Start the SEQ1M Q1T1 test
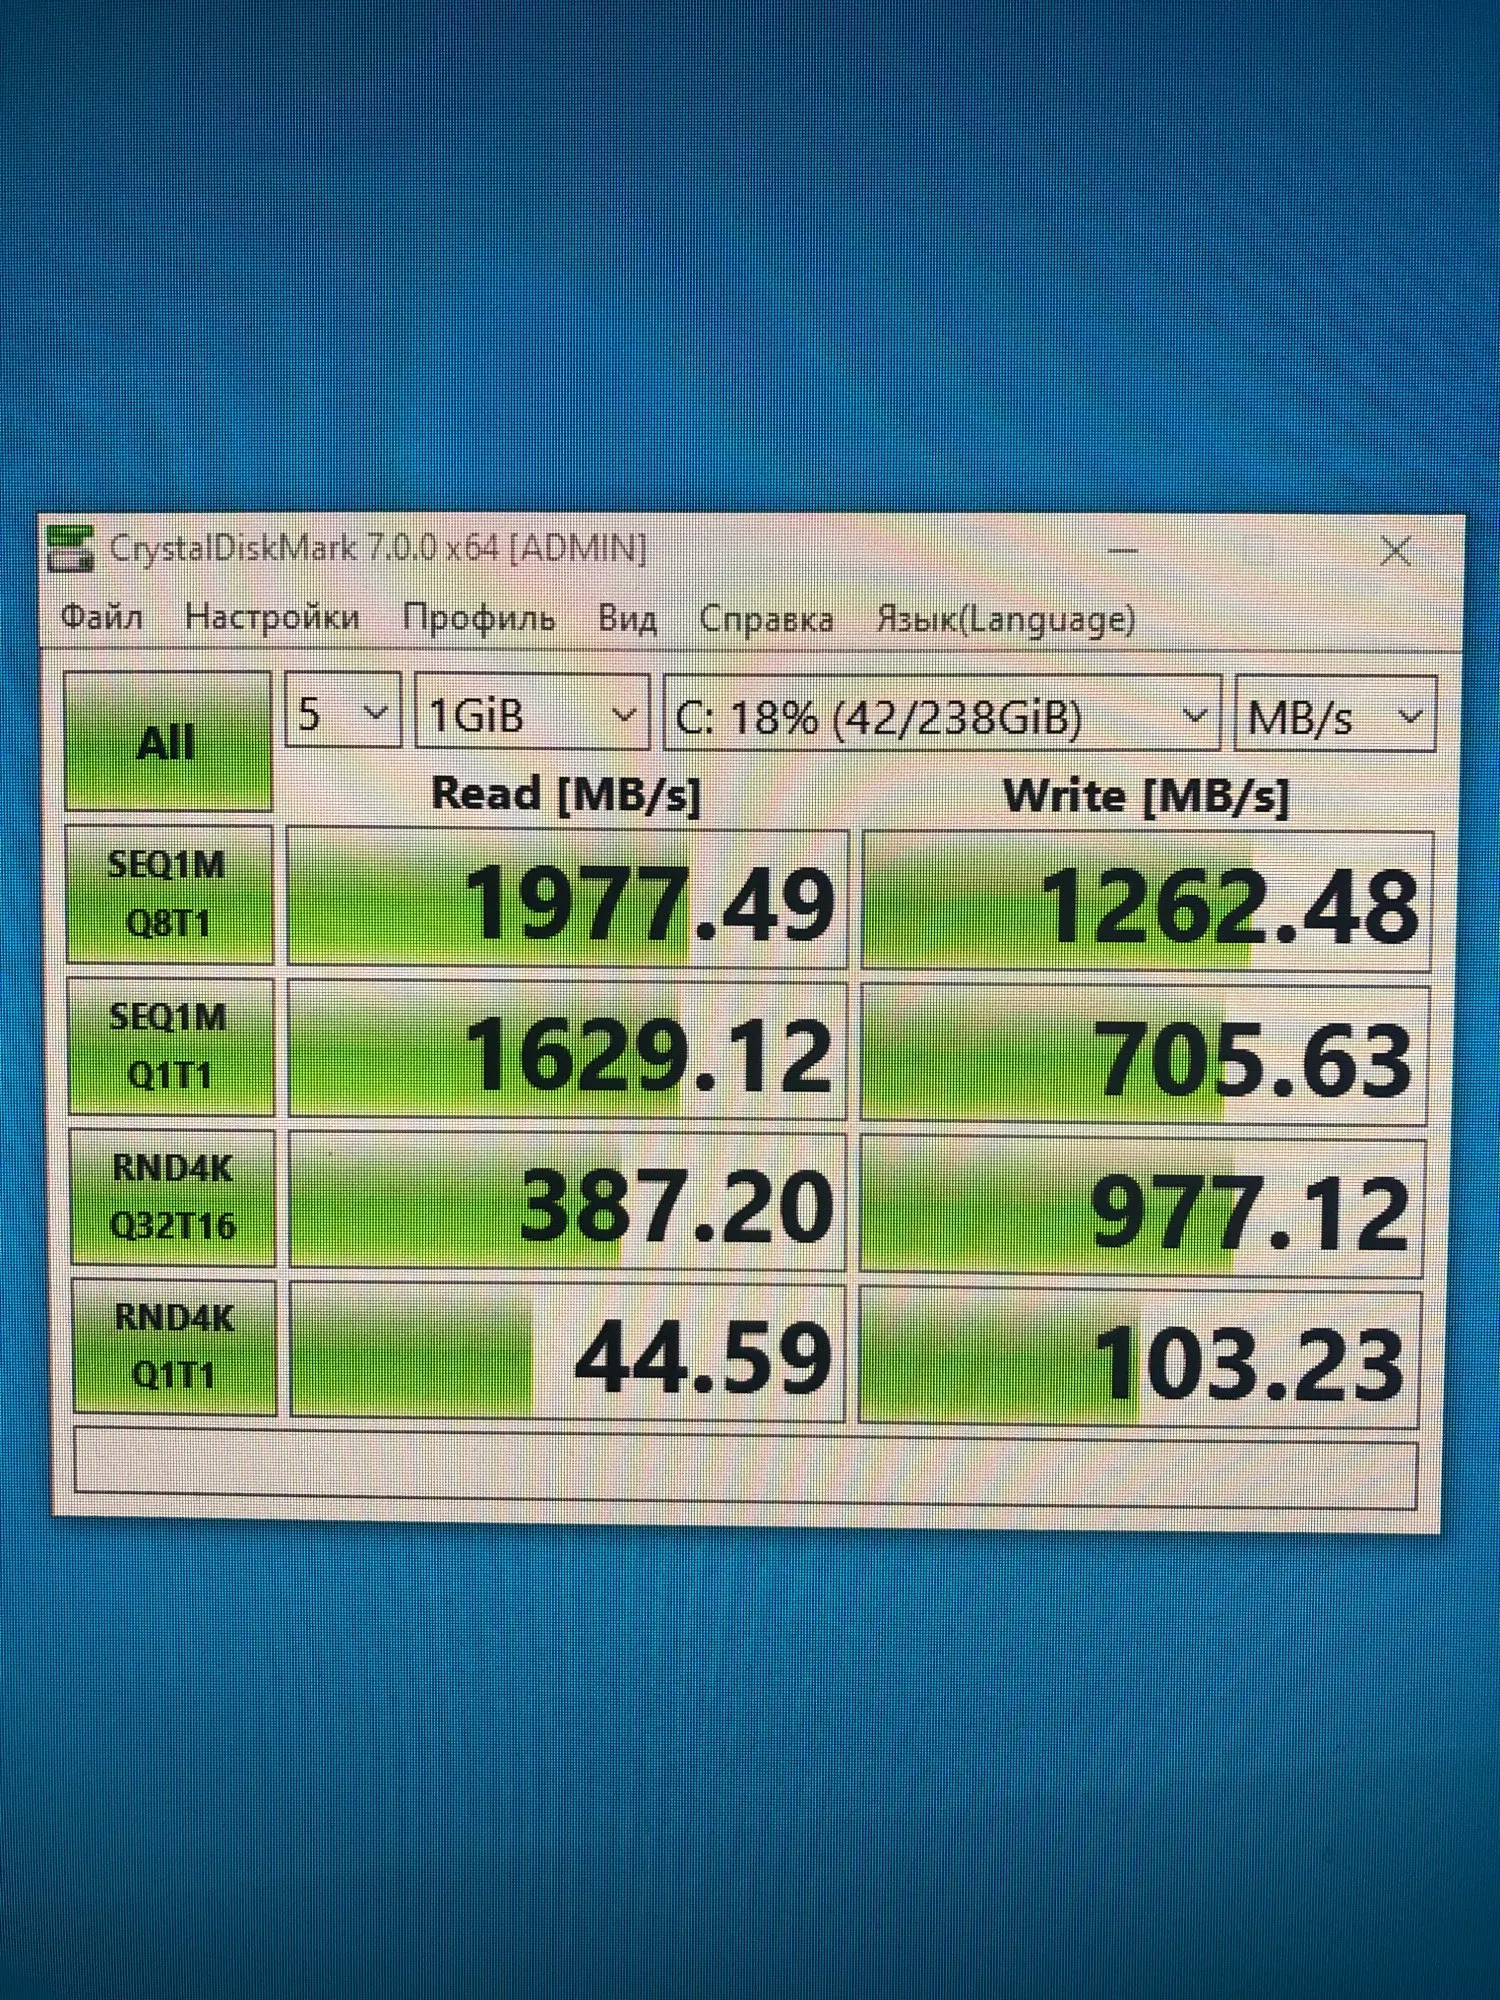 pos(171,1046)
